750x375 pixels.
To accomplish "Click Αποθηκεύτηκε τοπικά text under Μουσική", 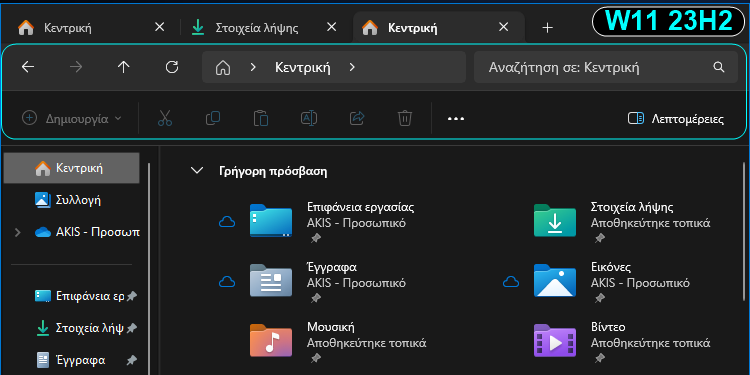I will pos(366,343).
